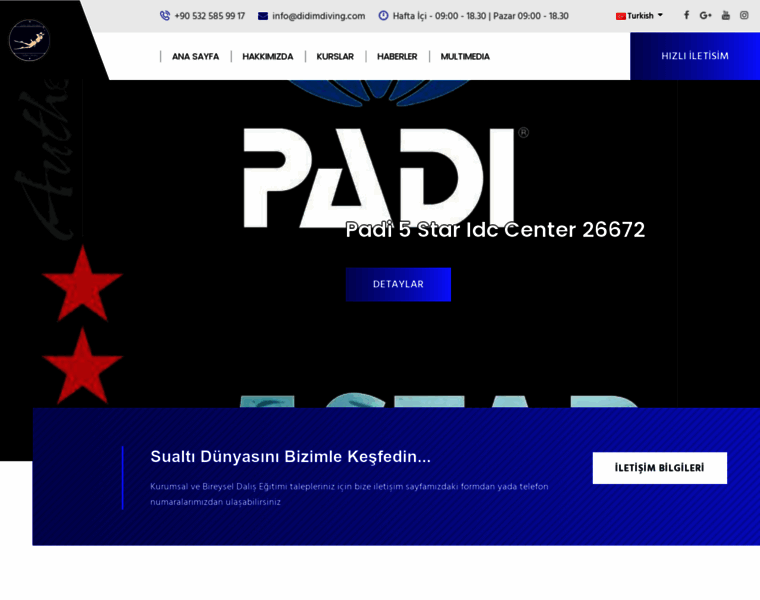Image resolution: width=760 pixels, height=600 pixels.
Task: Open the HABERLER menu item
Action: point(397,57)
